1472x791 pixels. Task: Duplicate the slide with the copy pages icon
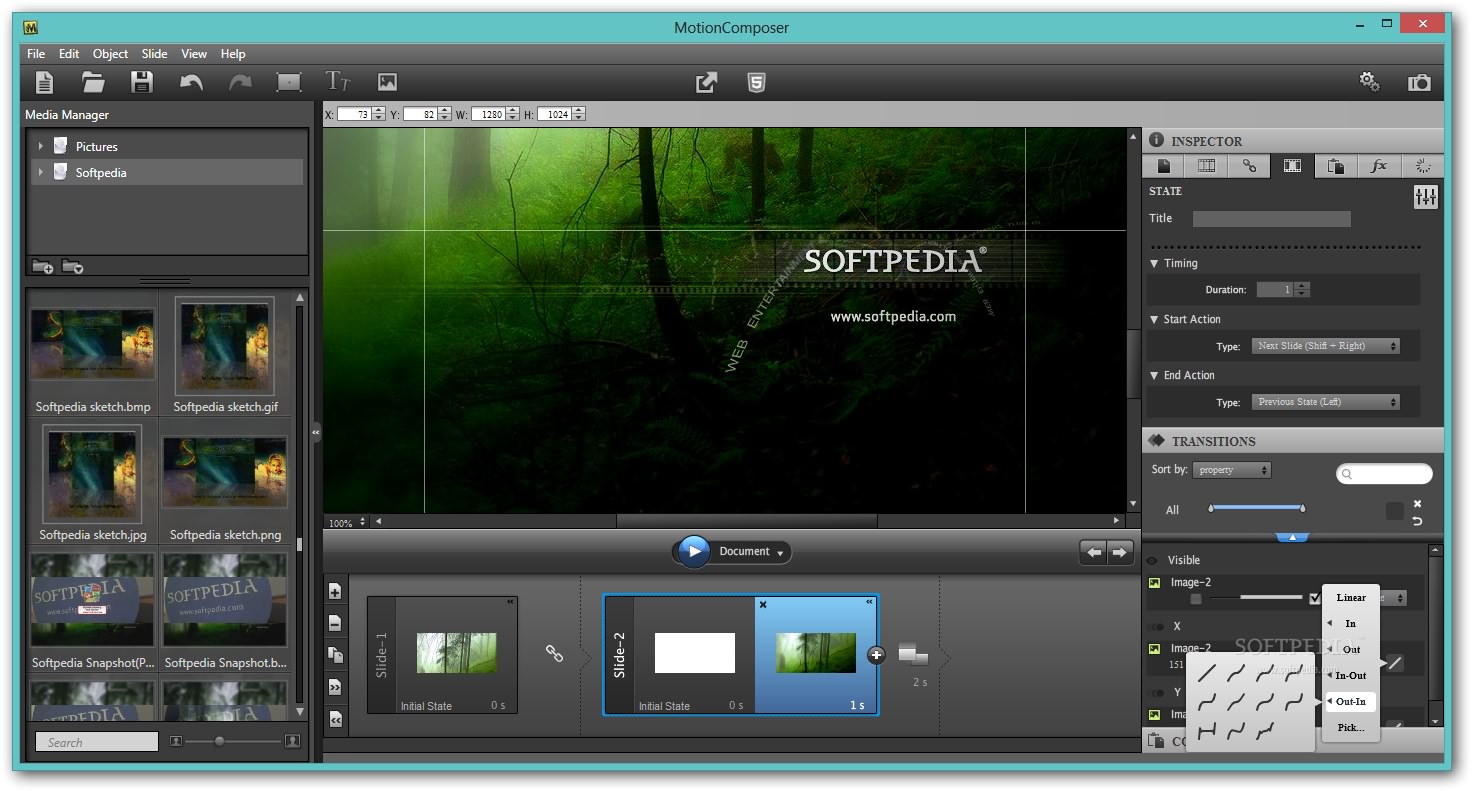click(335, 655)
